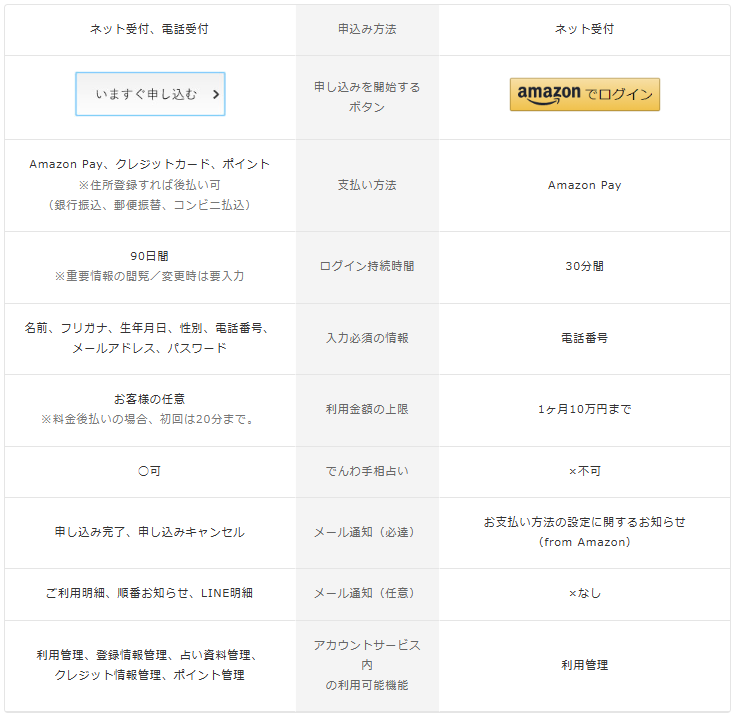The height and width of the screenshot is (717, 735).
Task: Click the Amazon Pay cell in right column
Action: point(585,185)
